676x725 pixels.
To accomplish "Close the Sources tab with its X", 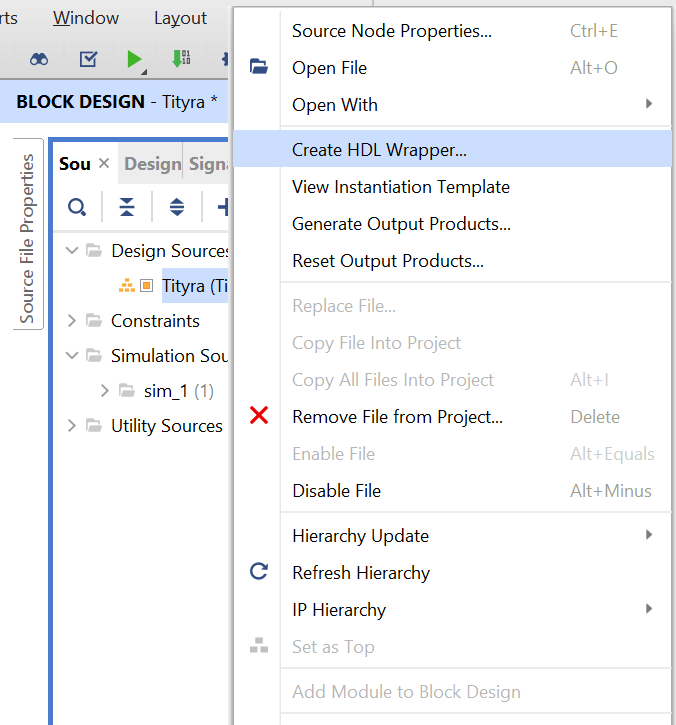I will click(104, 163).
